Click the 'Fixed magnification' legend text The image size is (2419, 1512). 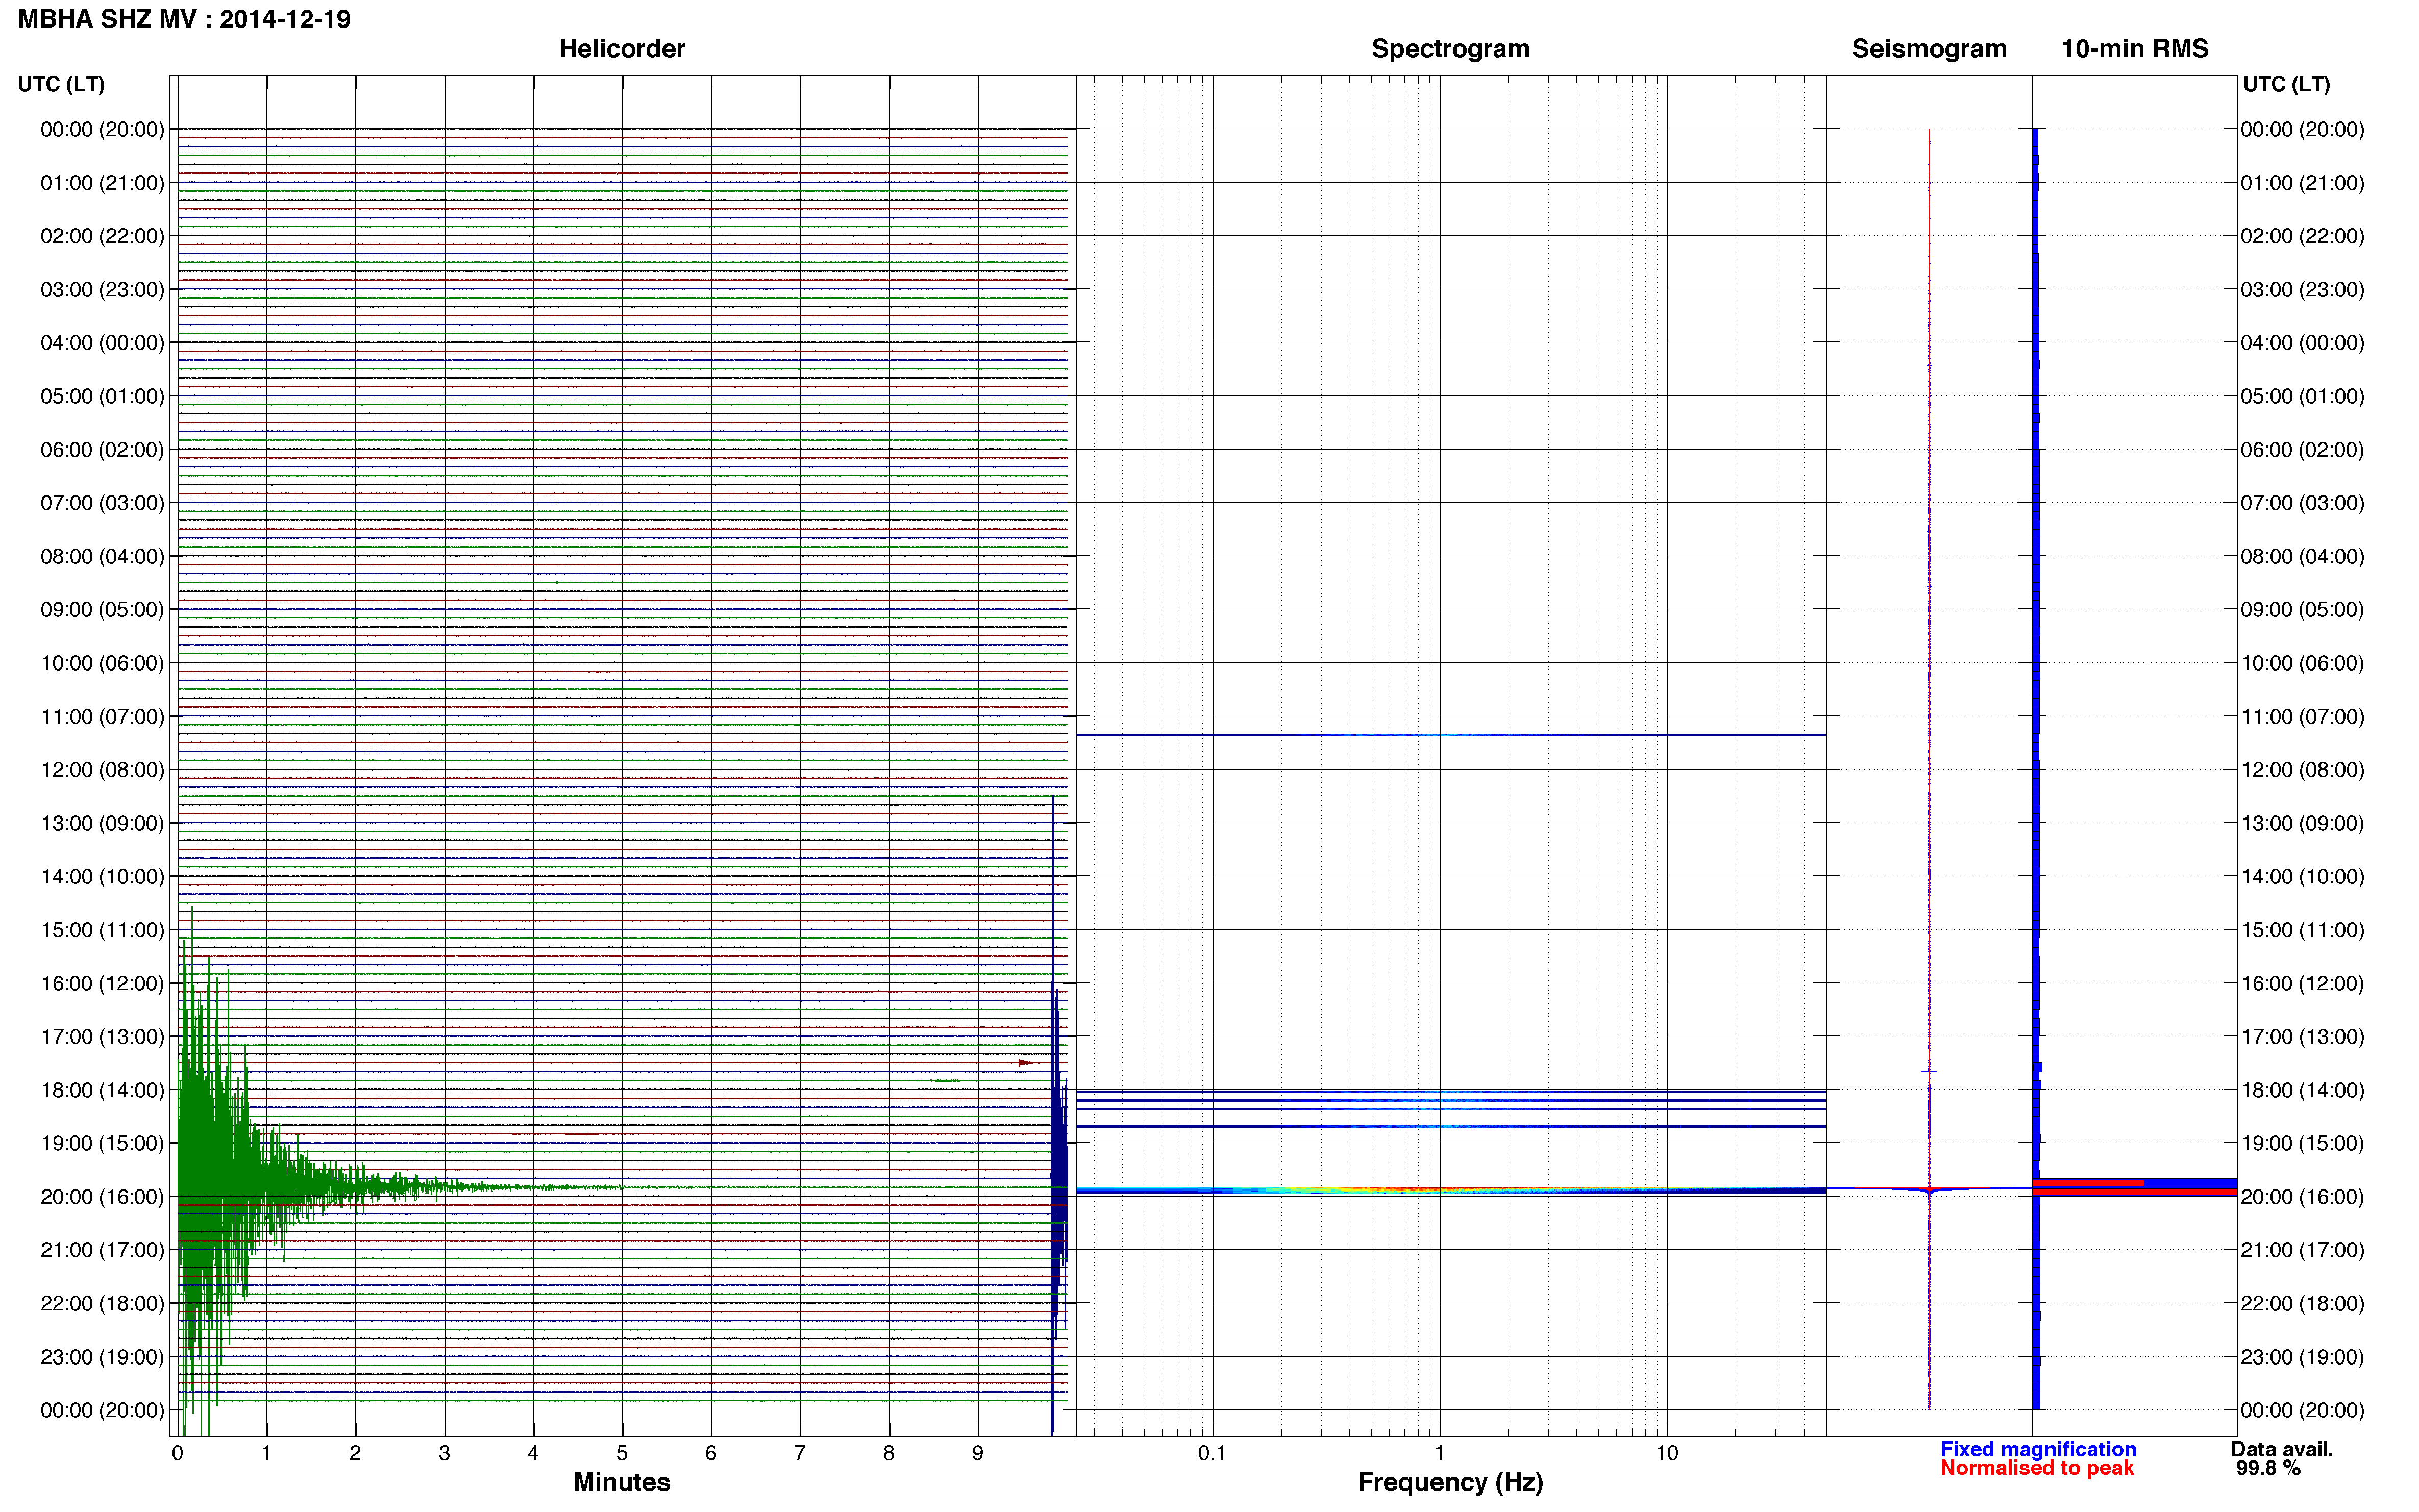[2038, 1449]
